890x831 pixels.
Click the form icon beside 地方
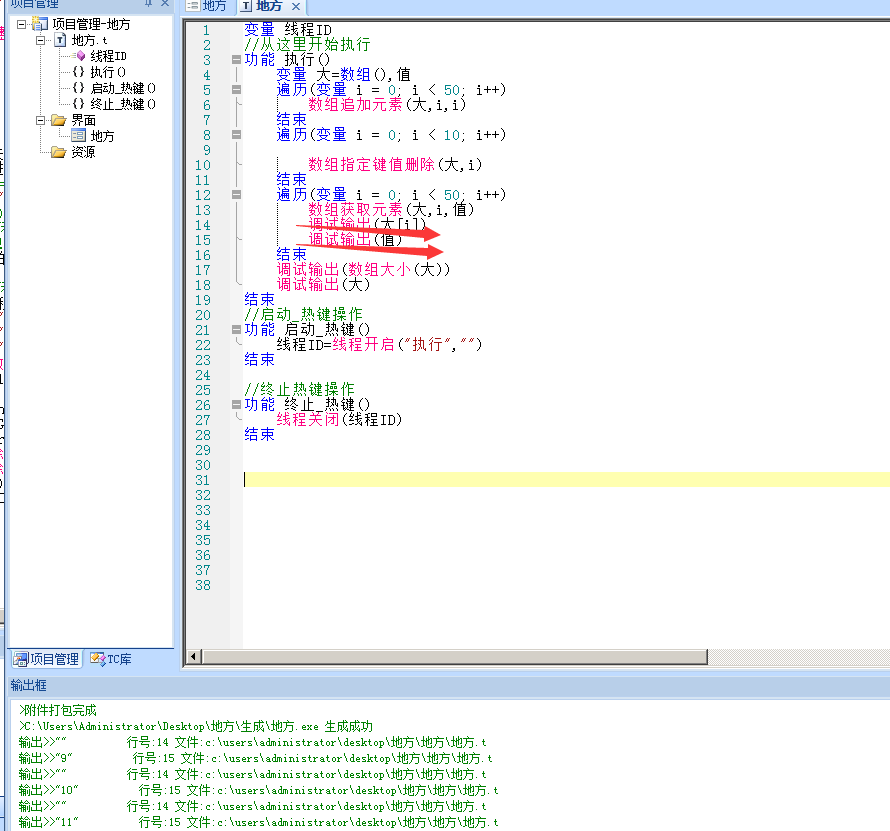pos(78,135)
